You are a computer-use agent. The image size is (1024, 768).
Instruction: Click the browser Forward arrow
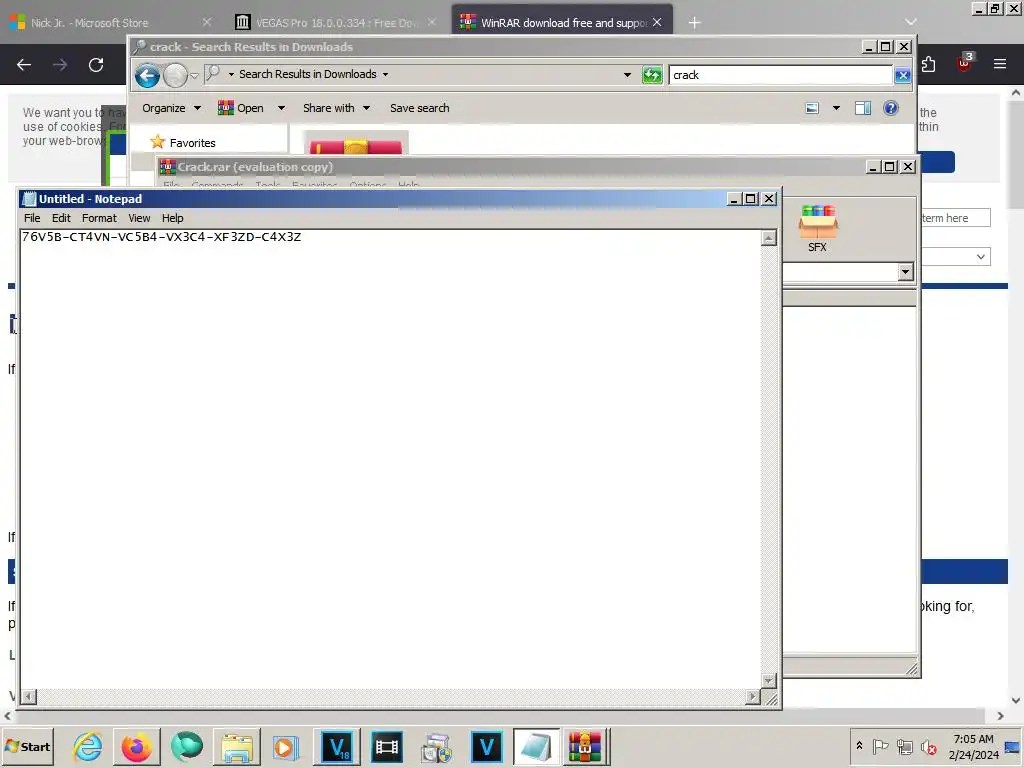pyautogui.click(x=60, y=65)
